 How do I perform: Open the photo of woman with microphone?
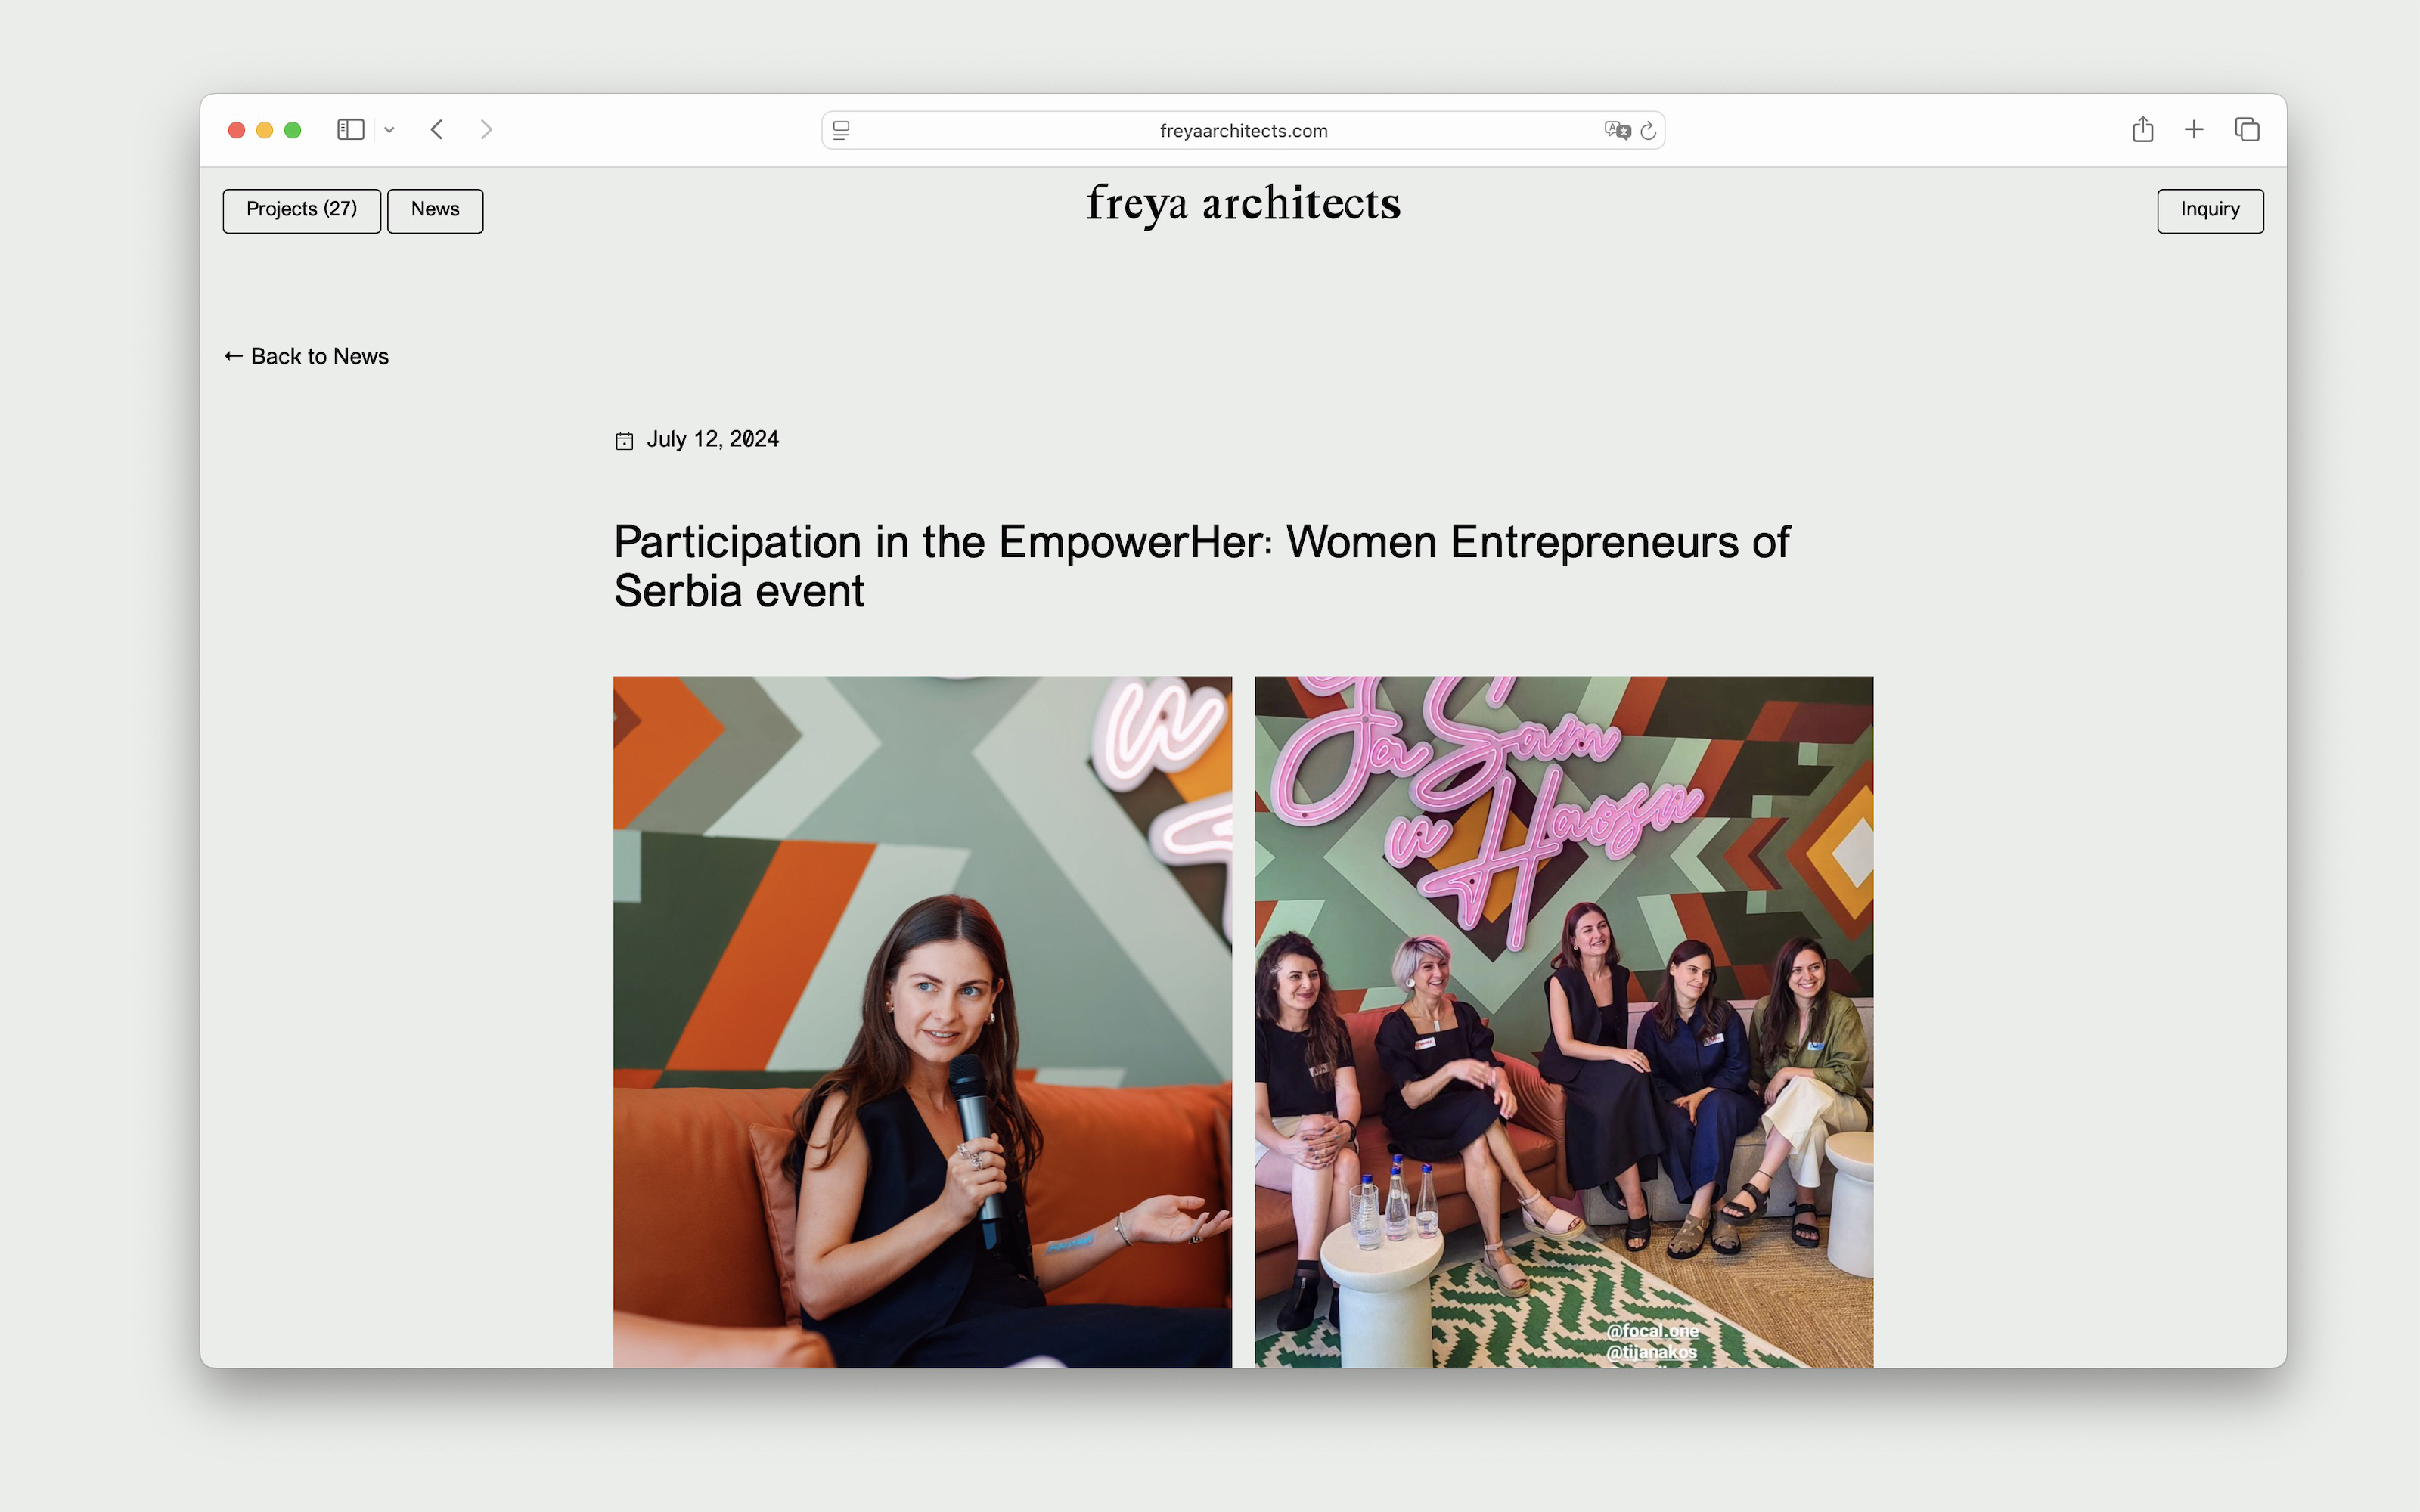[922, 1020]
